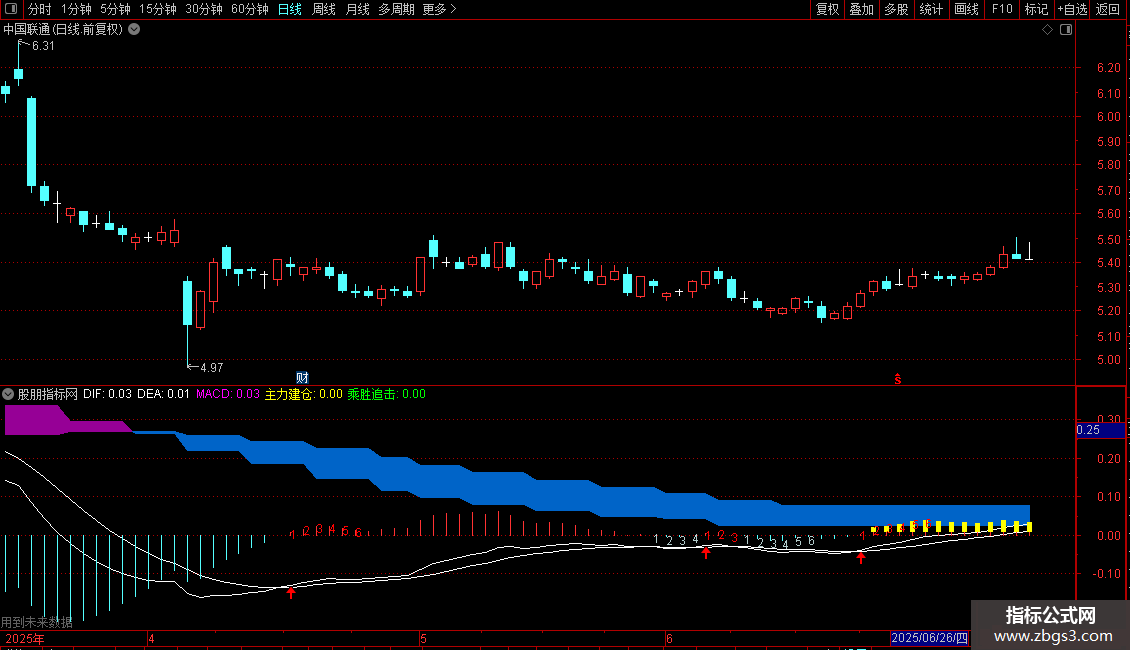Image resolution: width=1130 pixels, height=650 pixels.
Task: Click the window split icon in chart corner
Action: click(x=1066, y=30)
